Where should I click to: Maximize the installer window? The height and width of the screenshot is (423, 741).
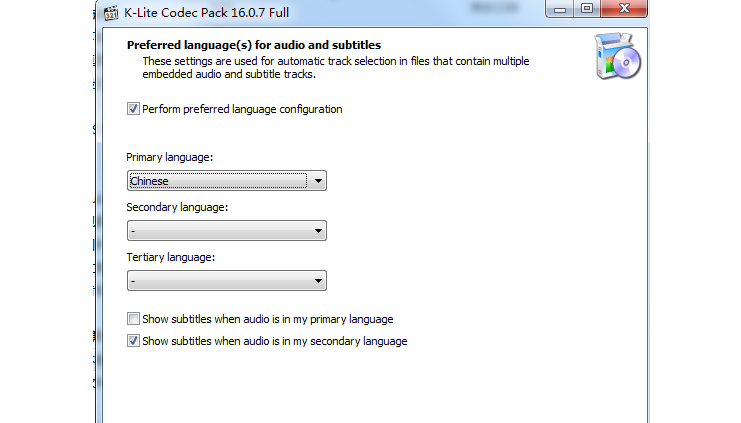[x=587, y=9]
